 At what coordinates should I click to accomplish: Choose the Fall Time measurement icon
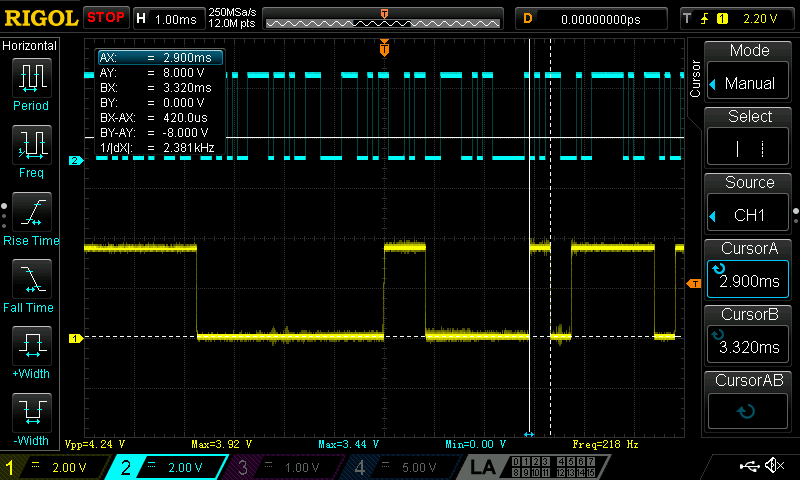point(30,278)
